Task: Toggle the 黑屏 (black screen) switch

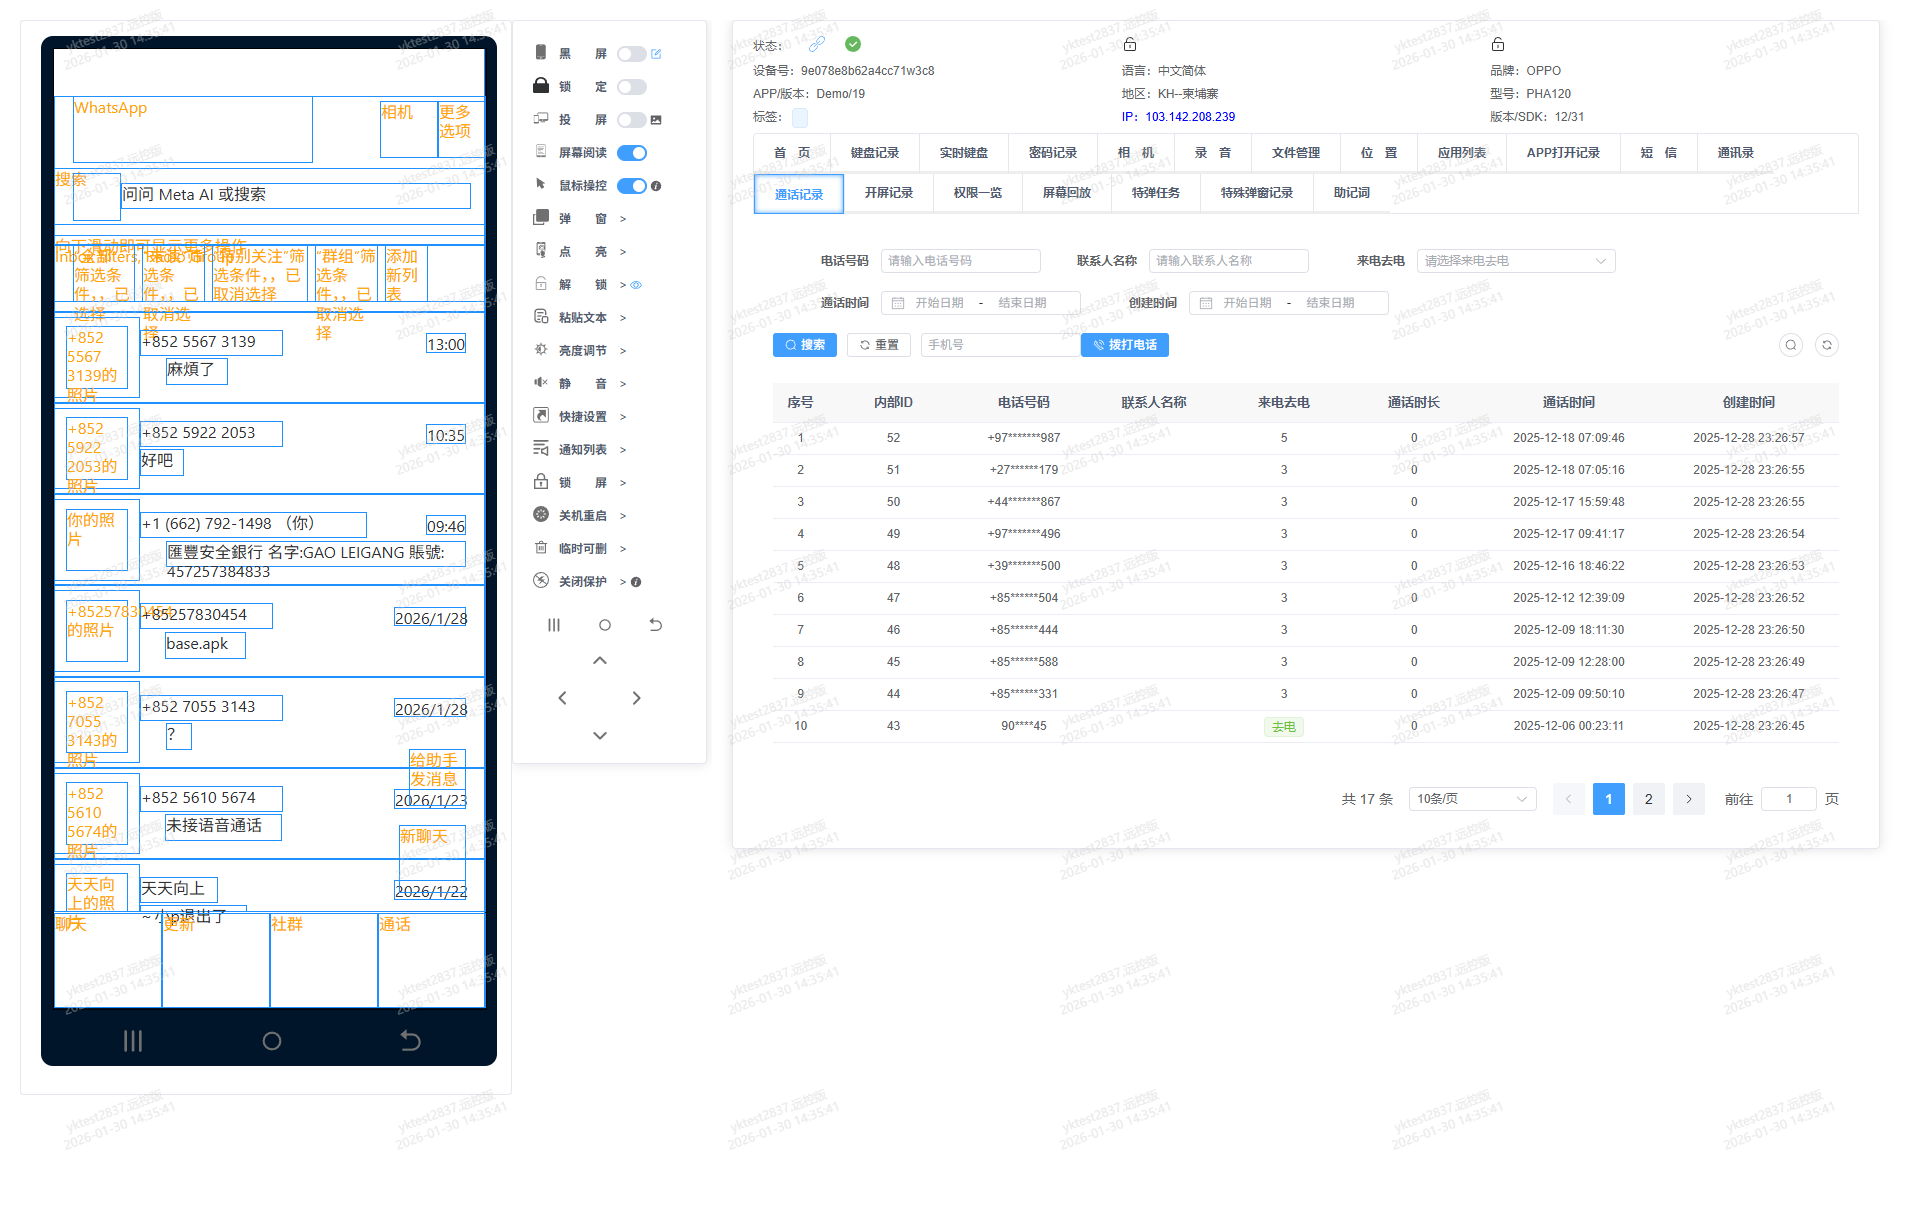Action: 631,54
